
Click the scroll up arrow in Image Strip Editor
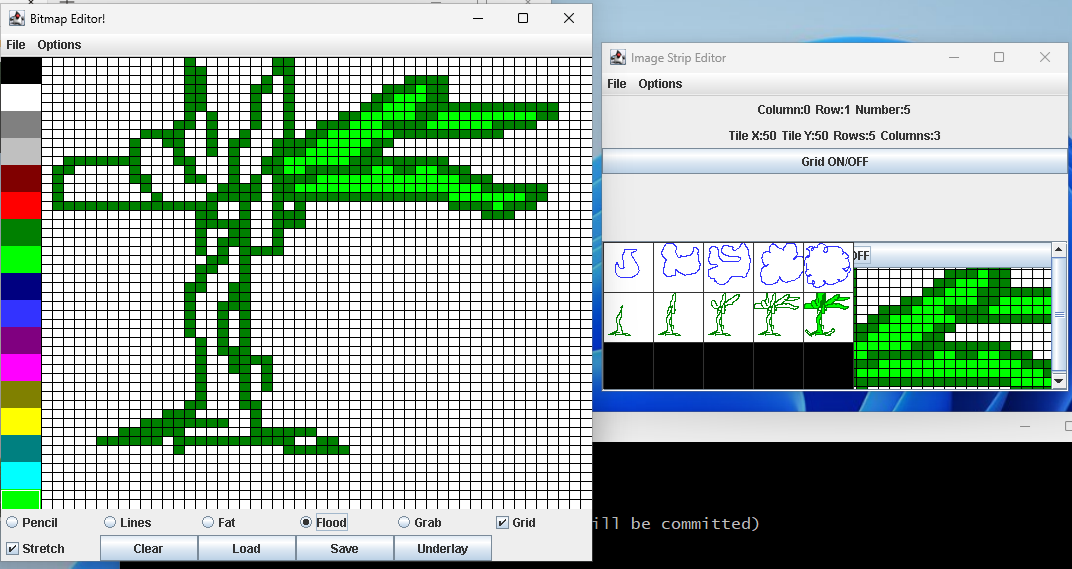click(1059, 249)
